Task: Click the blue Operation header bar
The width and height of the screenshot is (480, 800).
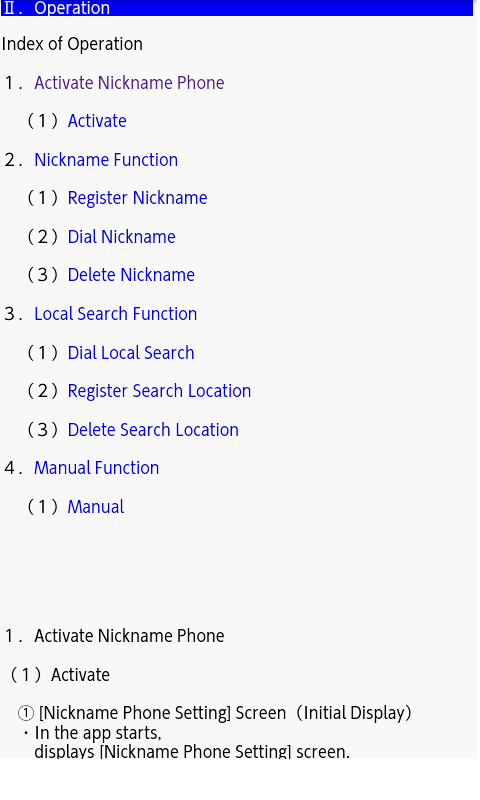Action: (x=237, y=8)
